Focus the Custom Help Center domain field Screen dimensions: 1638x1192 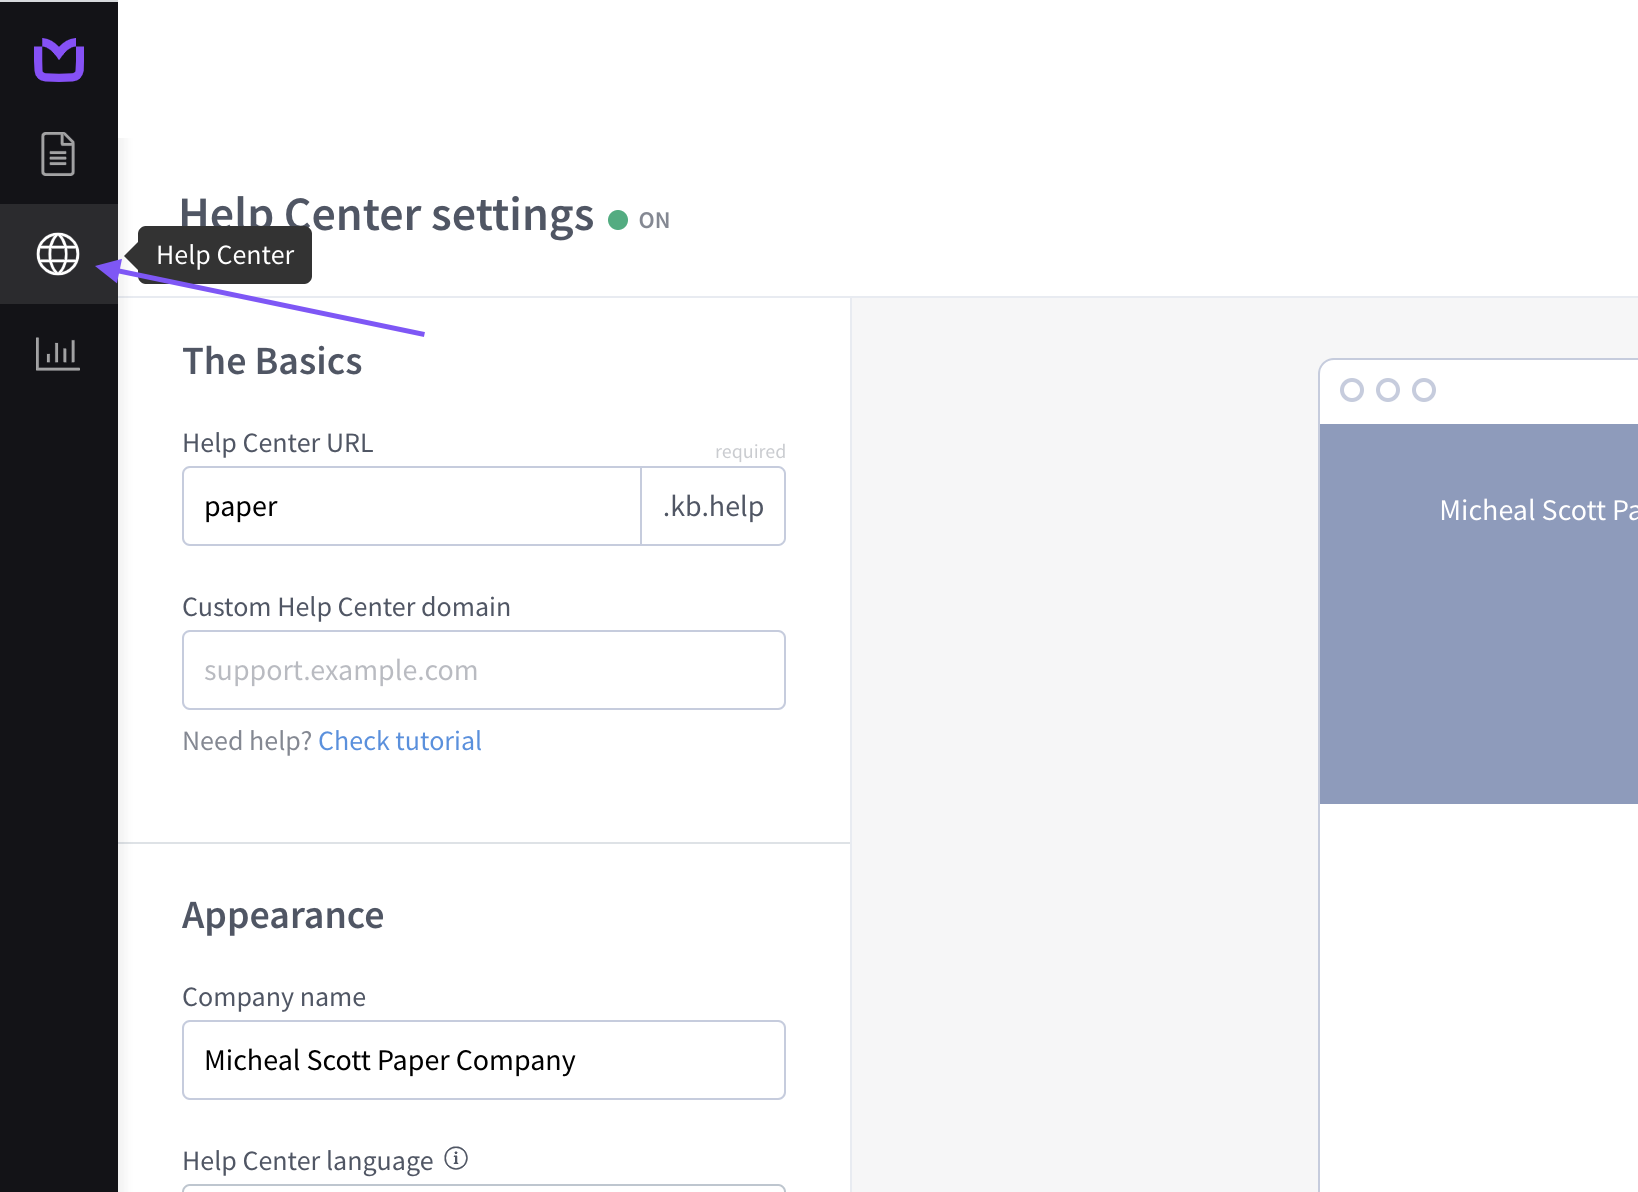(x=484, y=670)
